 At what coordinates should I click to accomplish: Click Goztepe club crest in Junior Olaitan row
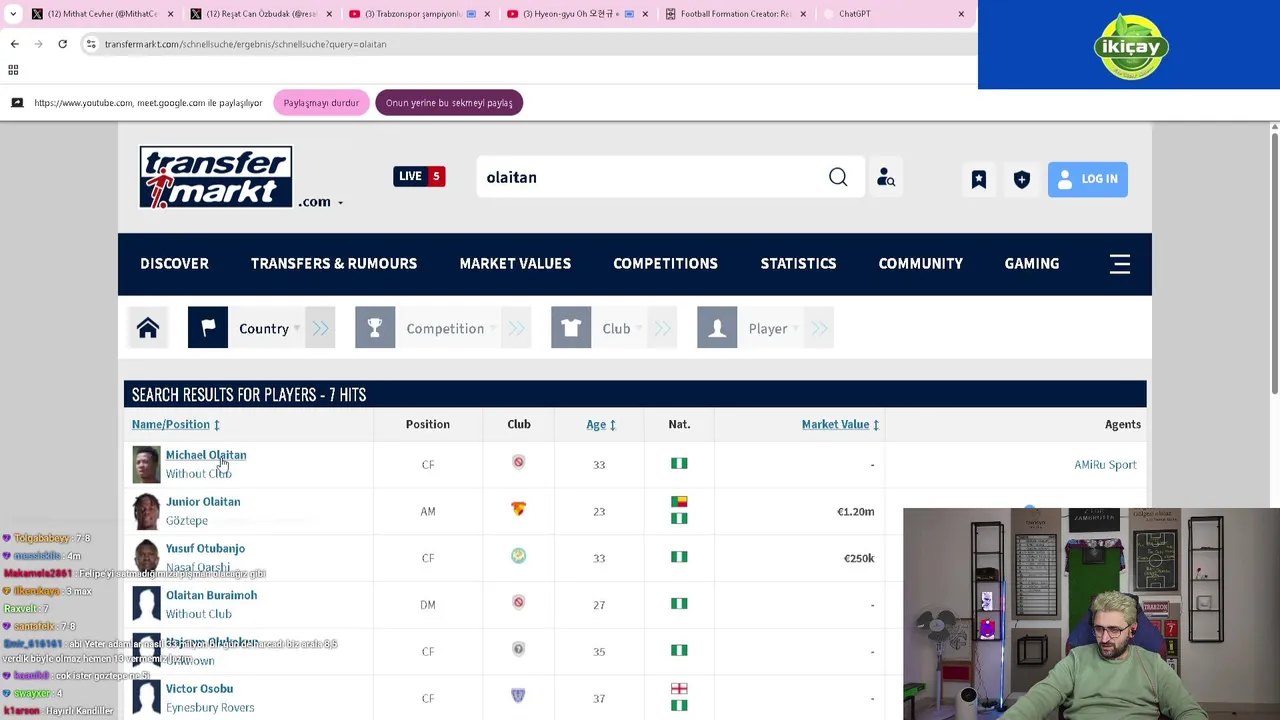pos(518,509)
